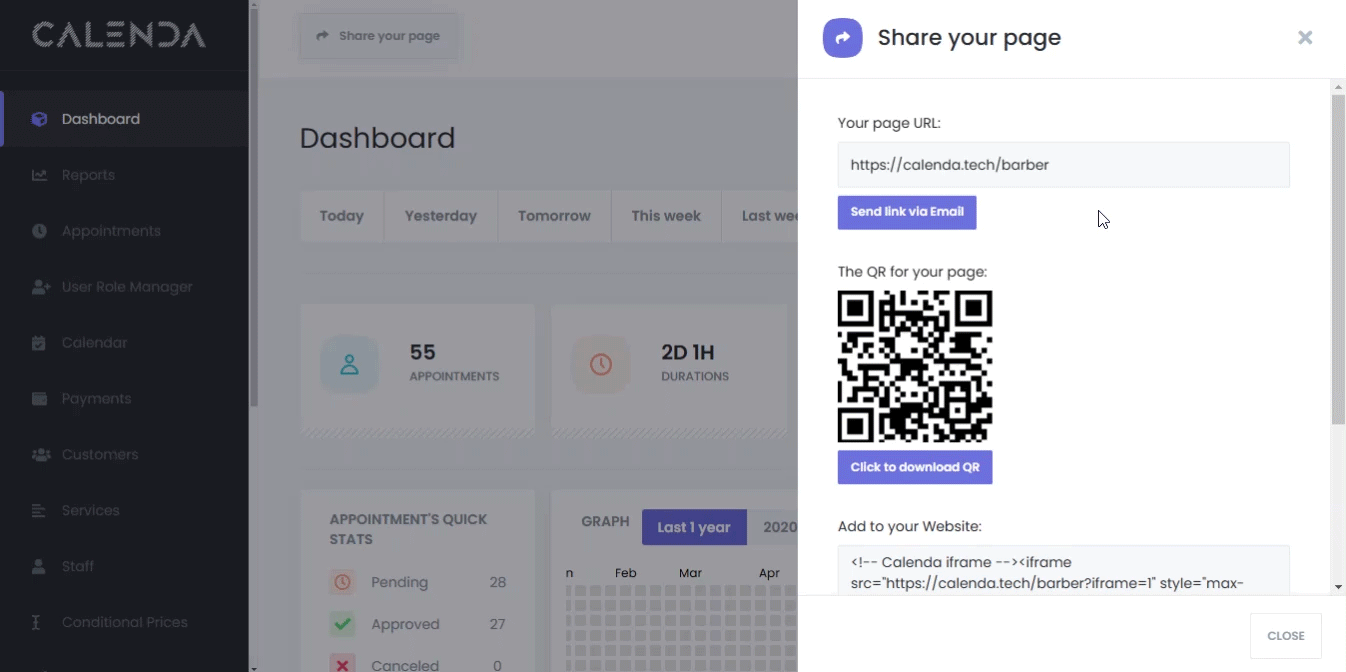The image size is (1346, 672).
Task: Click the User Role Manager icon
Action: 40,287
